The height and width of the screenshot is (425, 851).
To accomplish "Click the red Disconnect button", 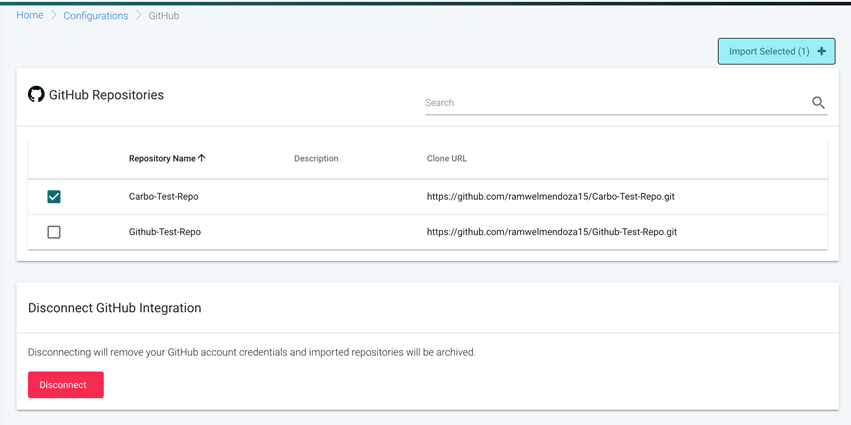I will click(x=66, y=385).
